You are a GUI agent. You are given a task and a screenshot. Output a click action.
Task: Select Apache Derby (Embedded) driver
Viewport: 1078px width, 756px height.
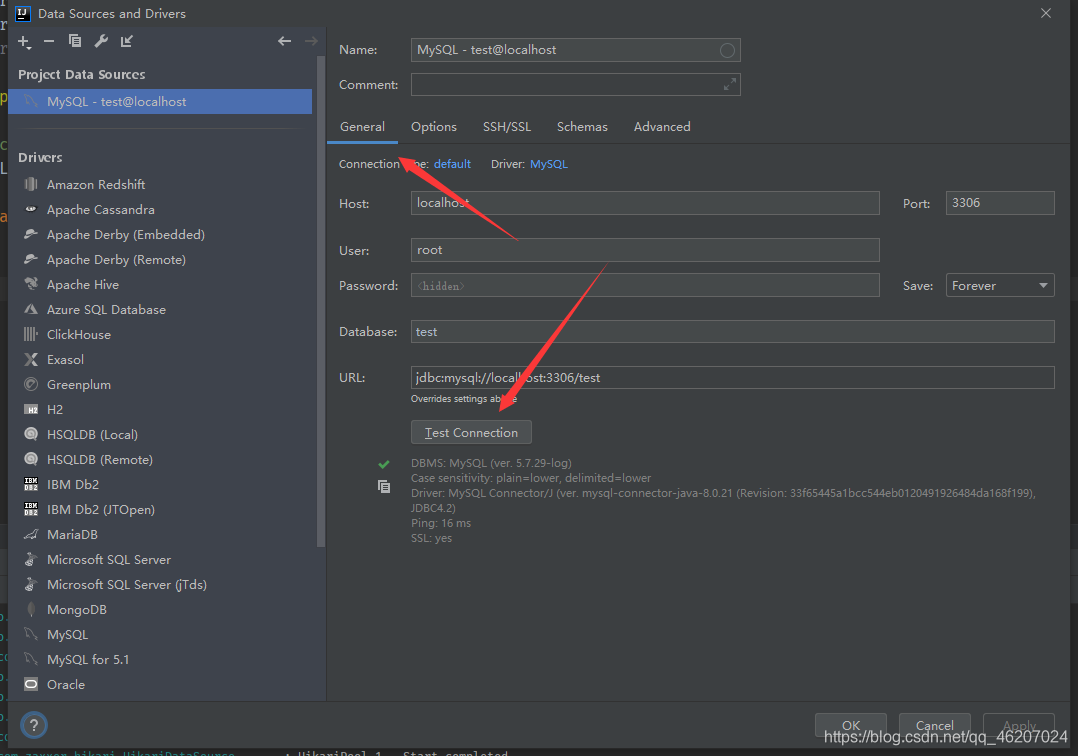(x=125, y=234)
